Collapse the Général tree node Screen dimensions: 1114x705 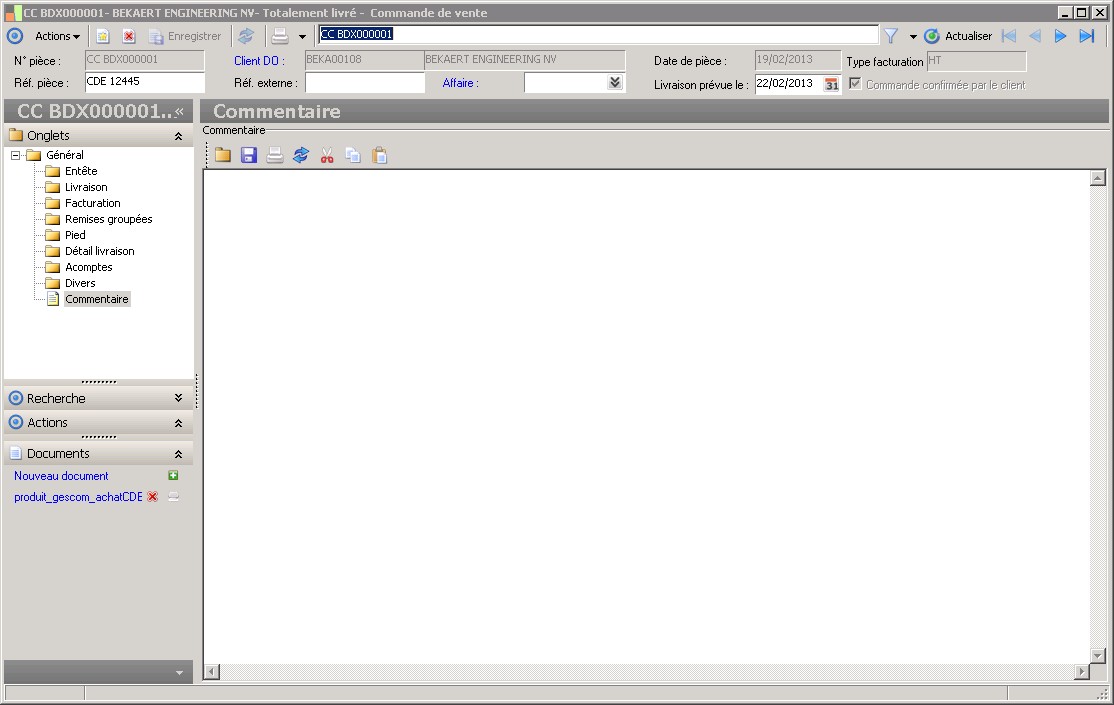point(16,155)
